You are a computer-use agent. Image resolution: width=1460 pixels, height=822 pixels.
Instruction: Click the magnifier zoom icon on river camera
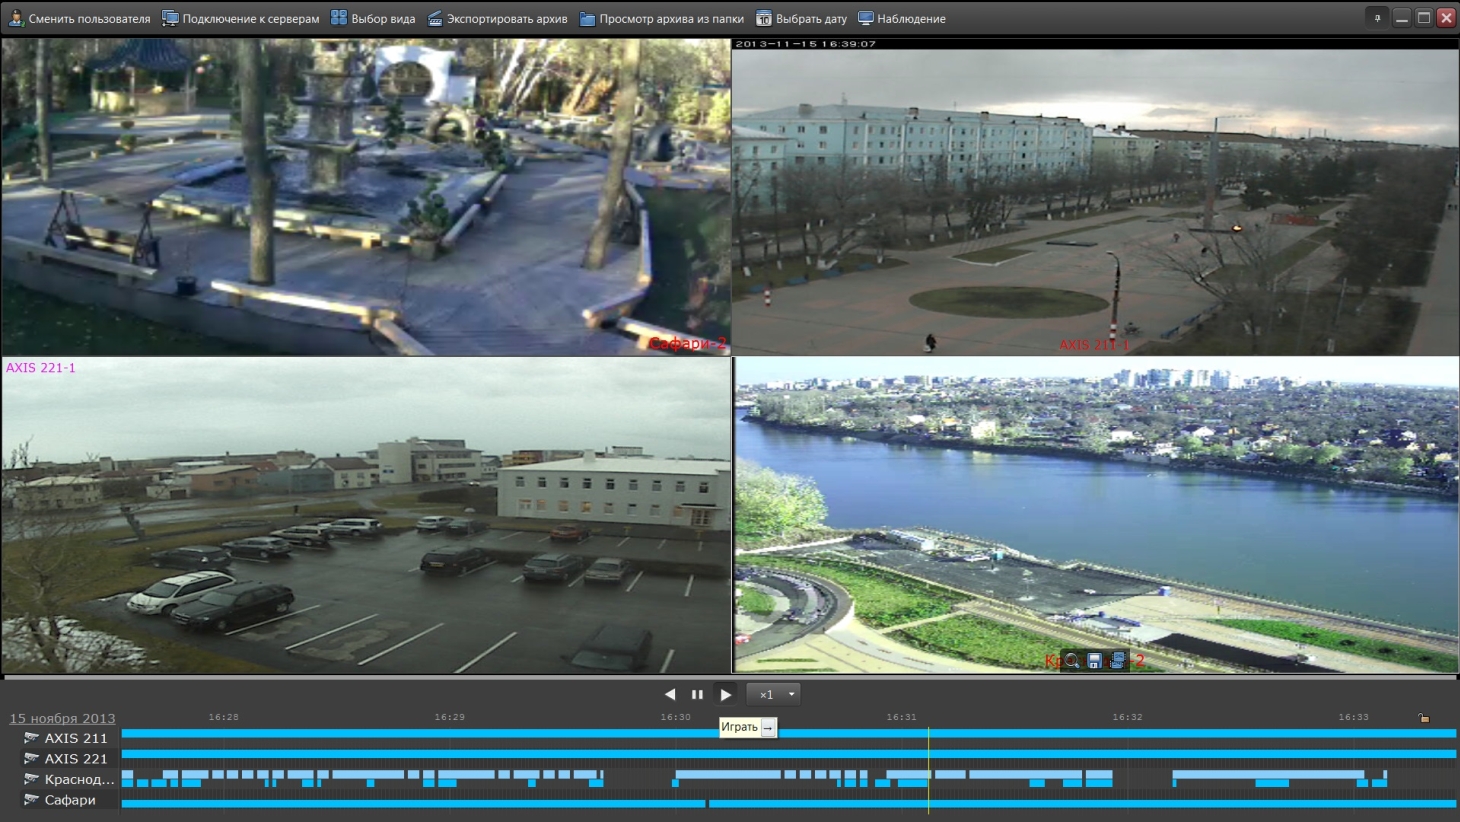(x=1072, y=661)
